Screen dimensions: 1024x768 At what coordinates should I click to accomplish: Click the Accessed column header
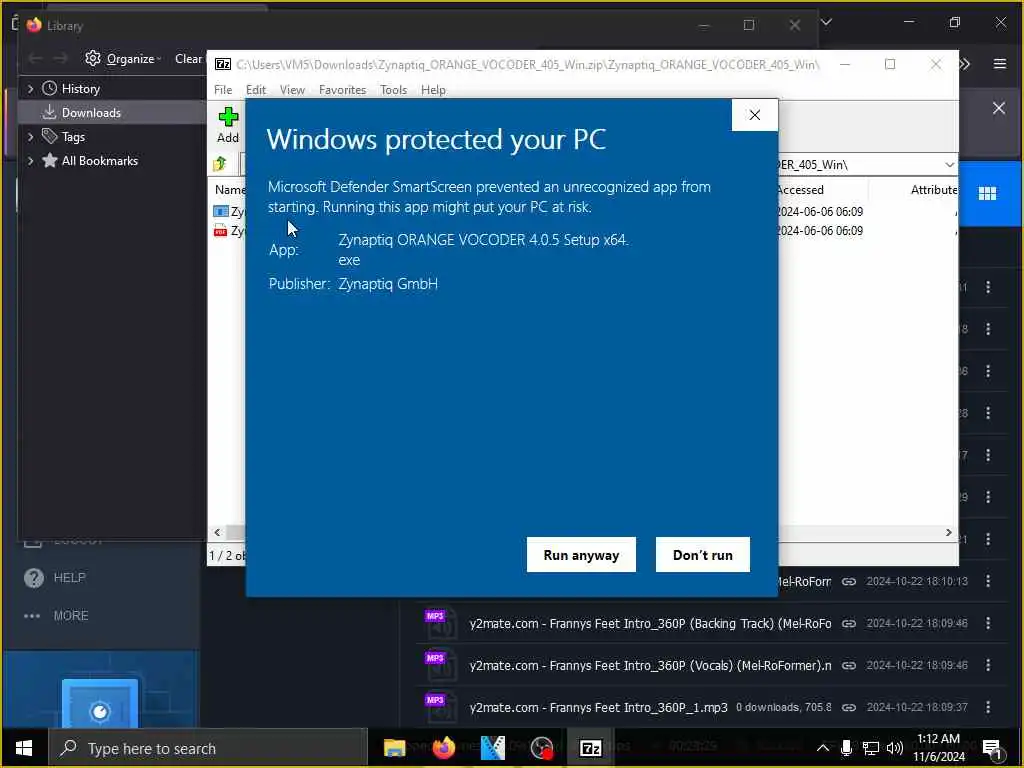click(x=799, y=189)
